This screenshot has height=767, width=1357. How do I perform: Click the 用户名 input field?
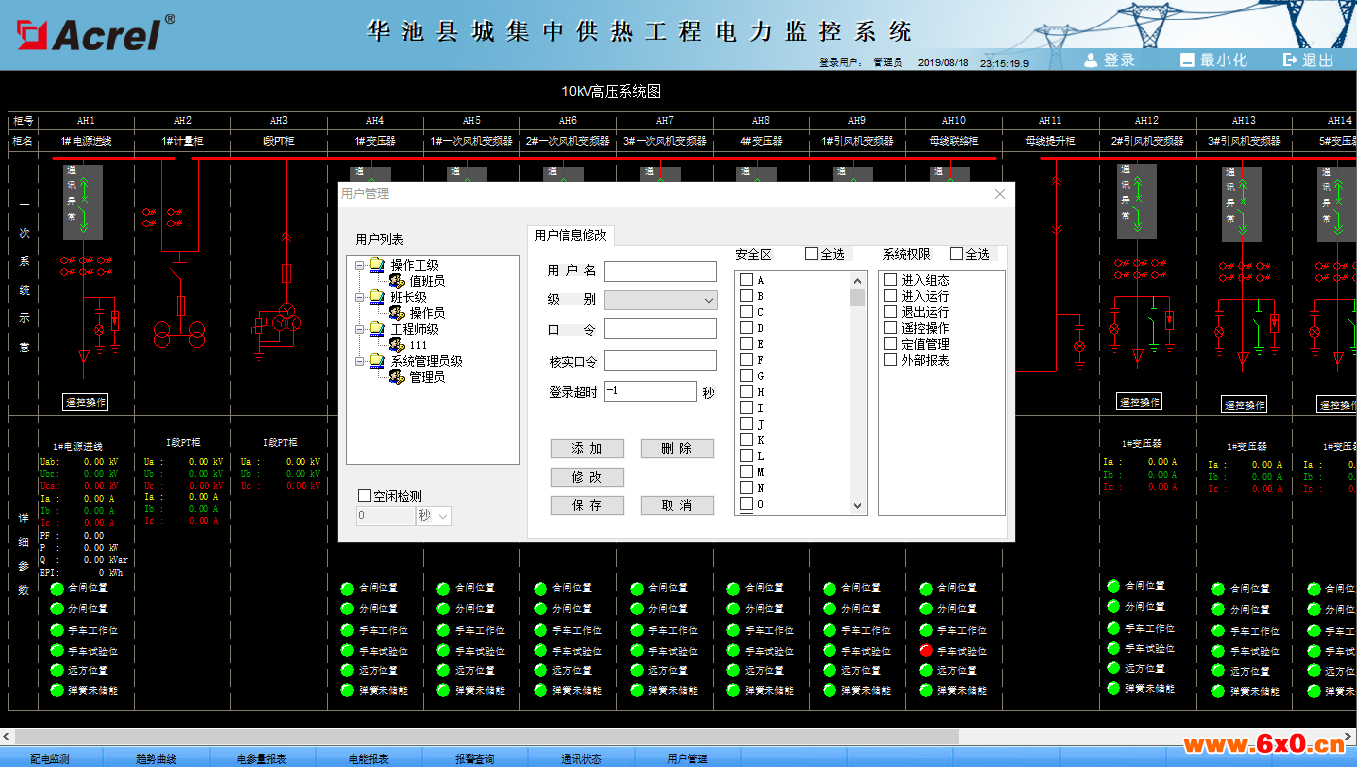pyautogui.click(x=660, y=271)
